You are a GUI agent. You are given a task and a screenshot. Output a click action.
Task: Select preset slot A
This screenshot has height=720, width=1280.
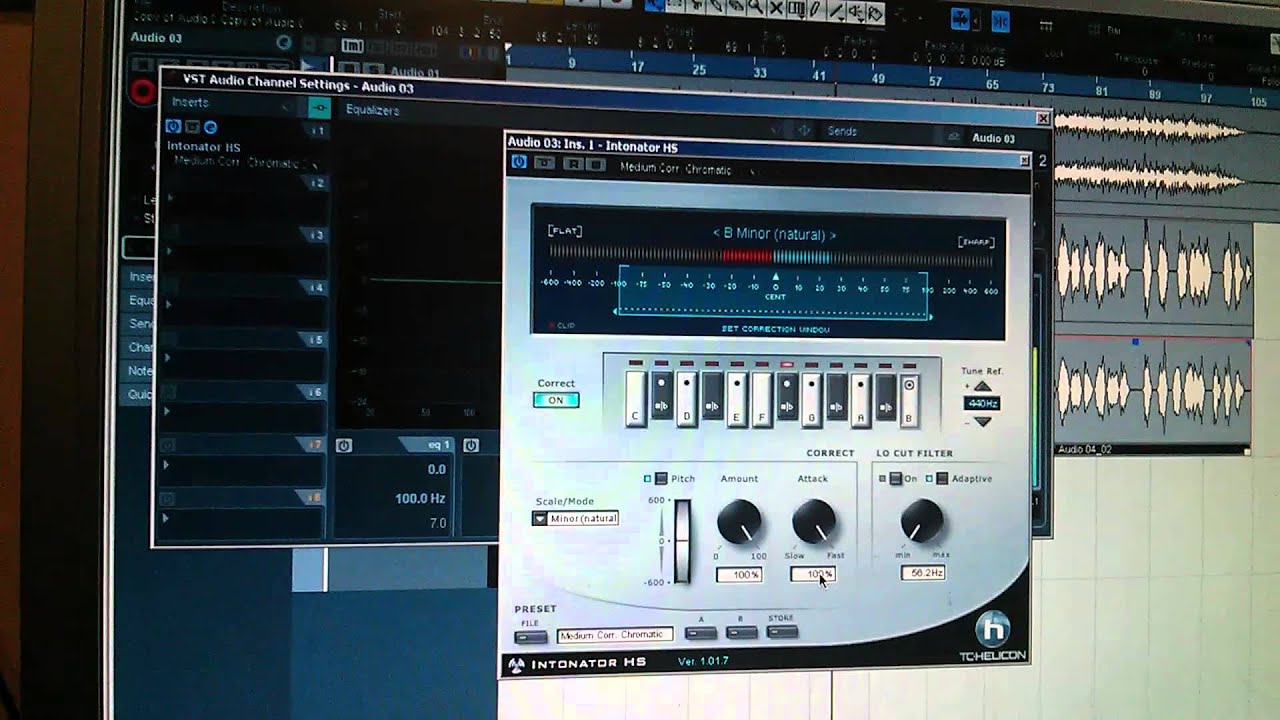pyautogui.click(x=701, y=633)
